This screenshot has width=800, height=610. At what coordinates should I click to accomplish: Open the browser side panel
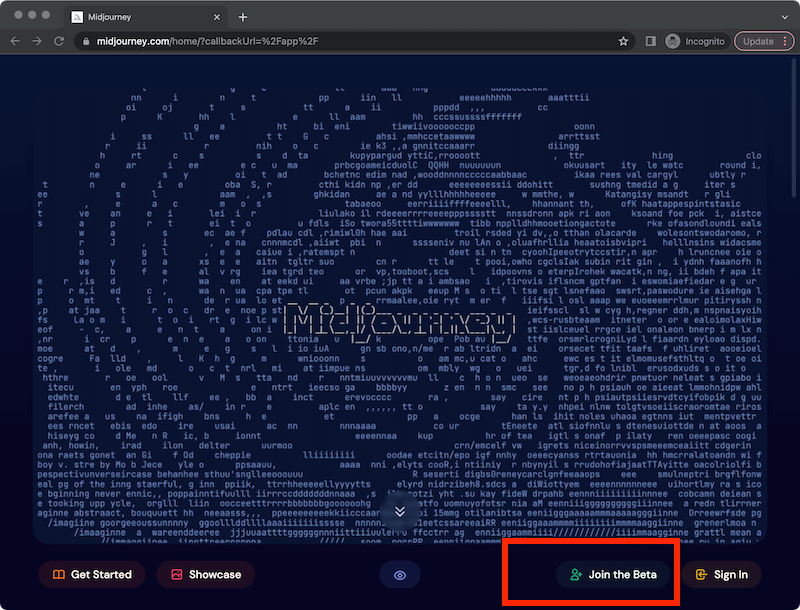651,41
